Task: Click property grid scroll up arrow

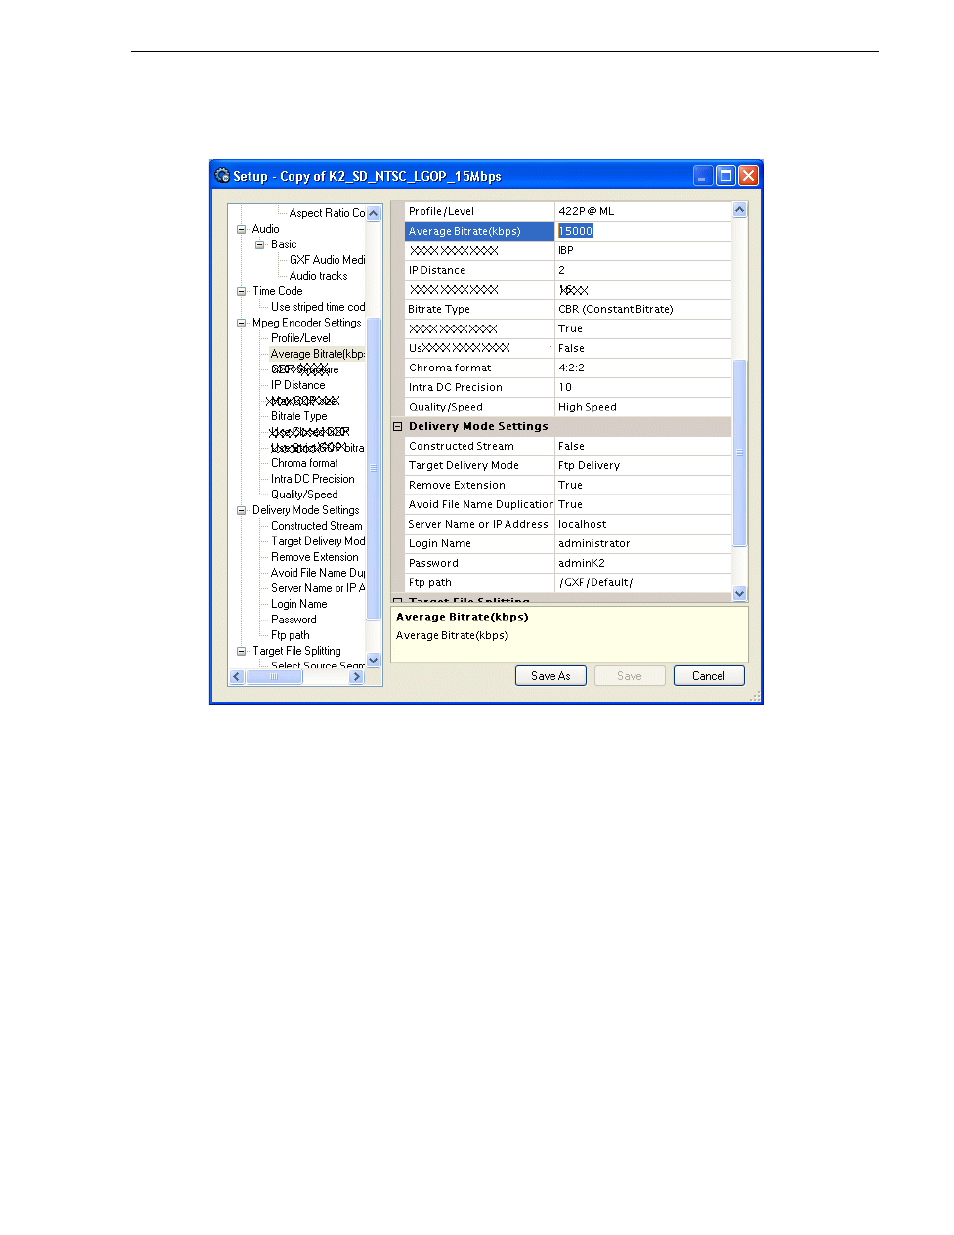Action: [740, 210]
